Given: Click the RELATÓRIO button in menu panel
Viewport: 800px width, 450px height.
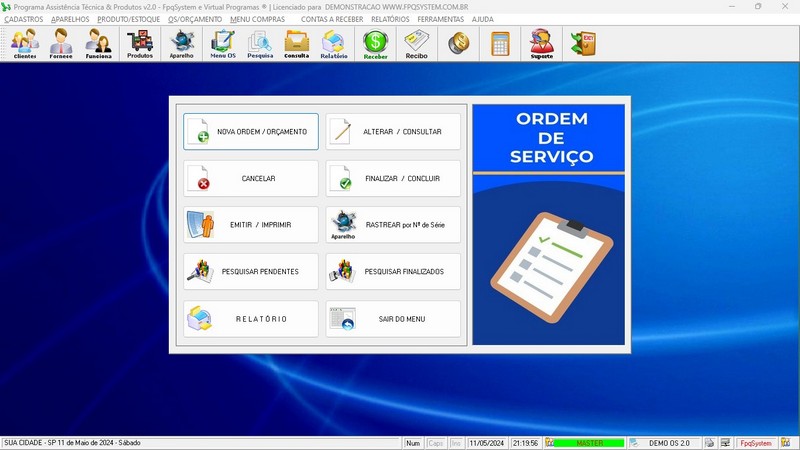Looking at the screenshot, I should tap(251, 319).
